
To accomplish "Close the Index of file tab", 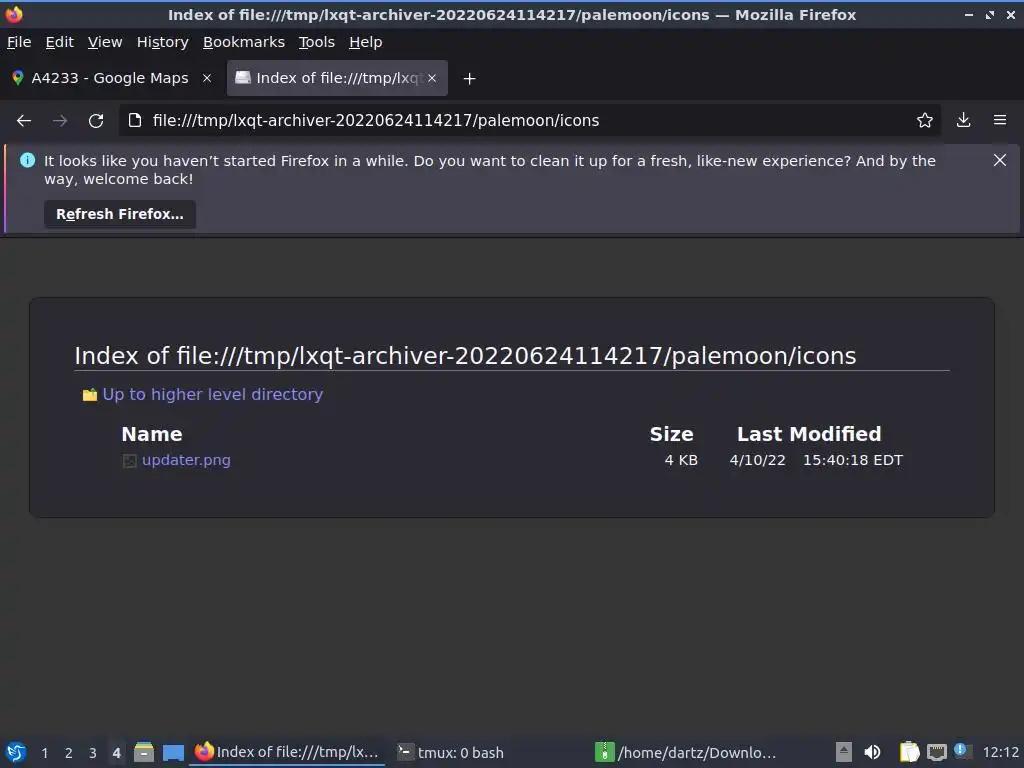I will pos(432,78).
